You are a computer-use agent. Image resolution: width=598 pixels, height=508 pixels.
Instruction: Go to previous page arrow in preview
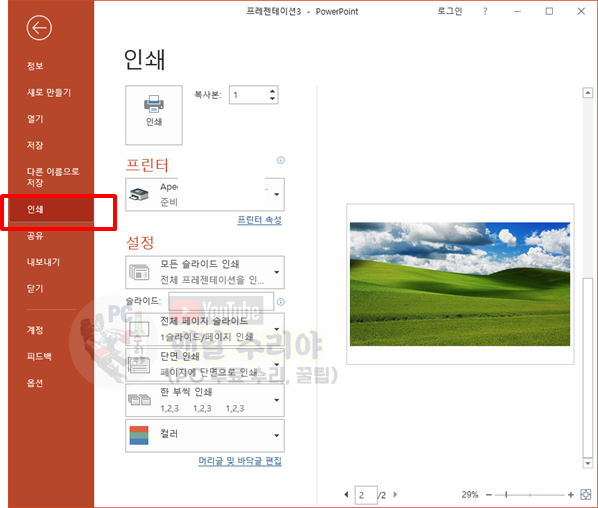coord(346,494)
